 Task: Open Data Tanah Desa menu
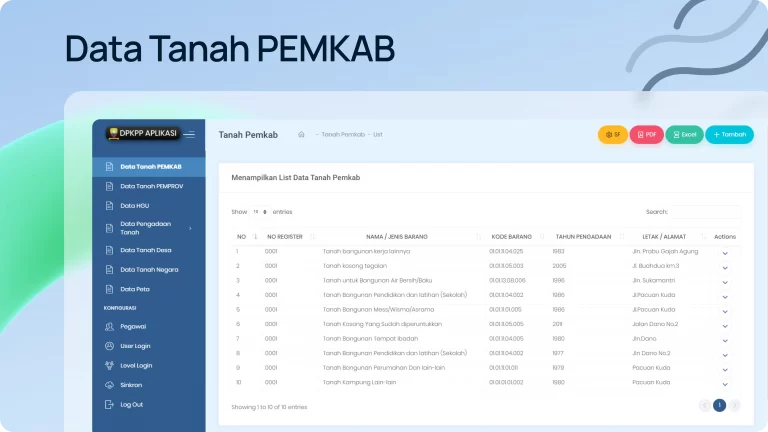click(x=149, y=250)
